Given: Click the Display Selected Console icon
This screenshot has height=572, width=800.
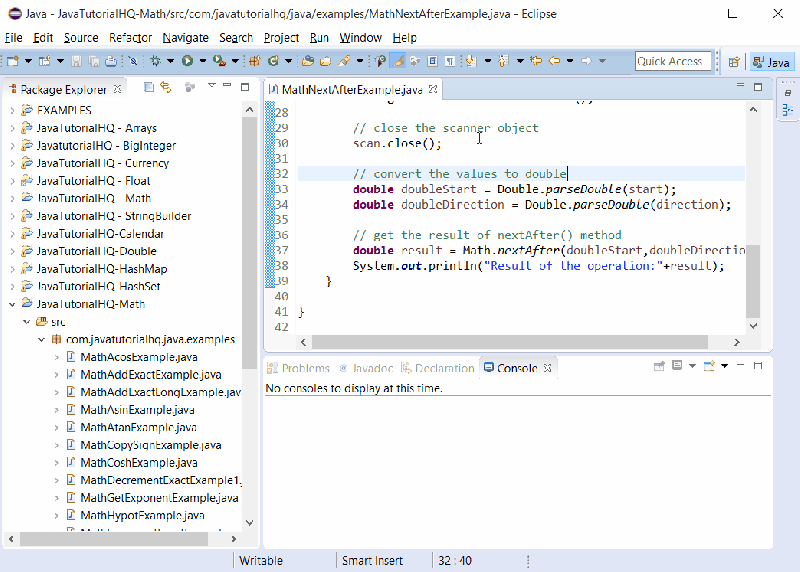Looking at the screenshot, I should pos(677,366).
